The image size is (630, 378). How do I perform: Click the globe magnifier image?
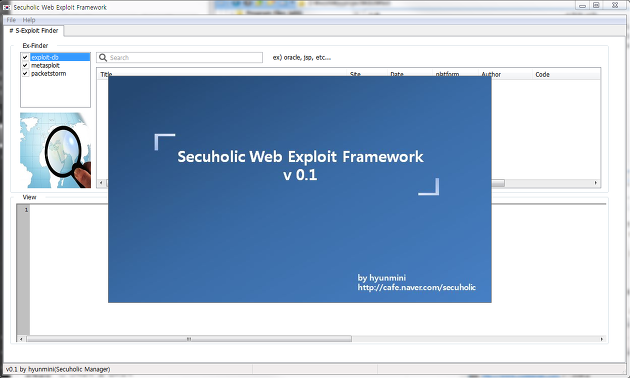55,150
